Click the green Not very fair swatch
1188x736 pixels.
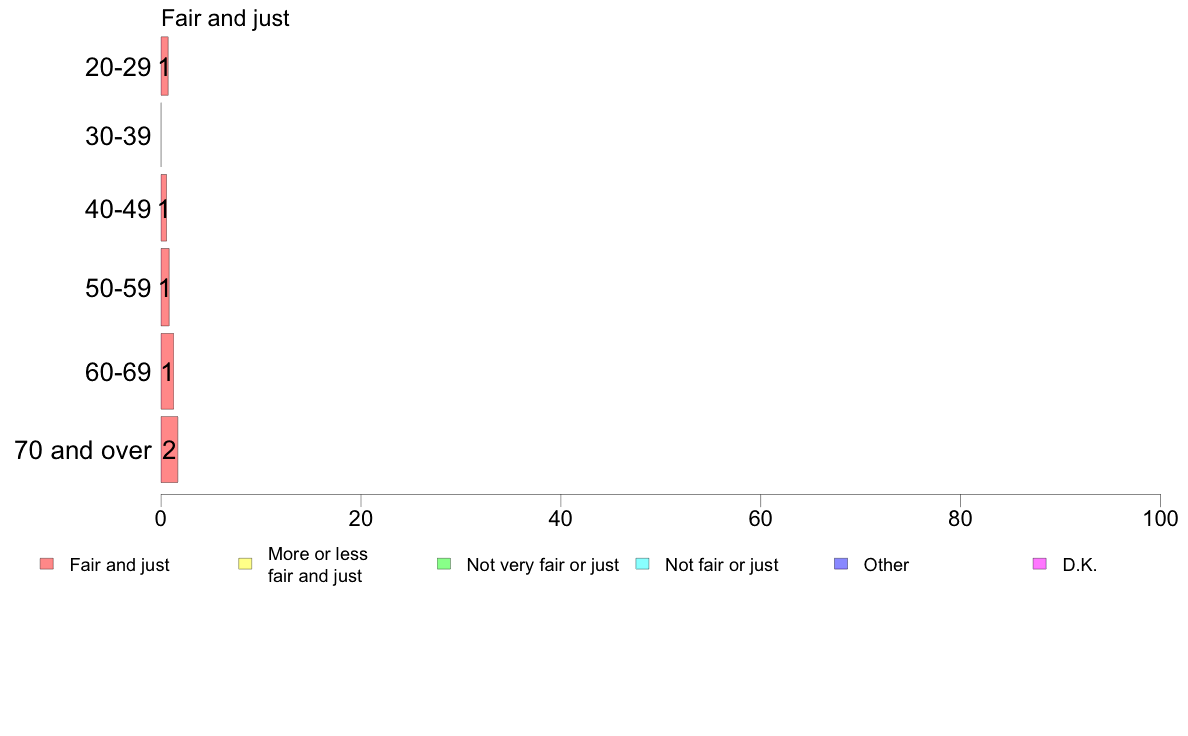(x=444, y=564)
